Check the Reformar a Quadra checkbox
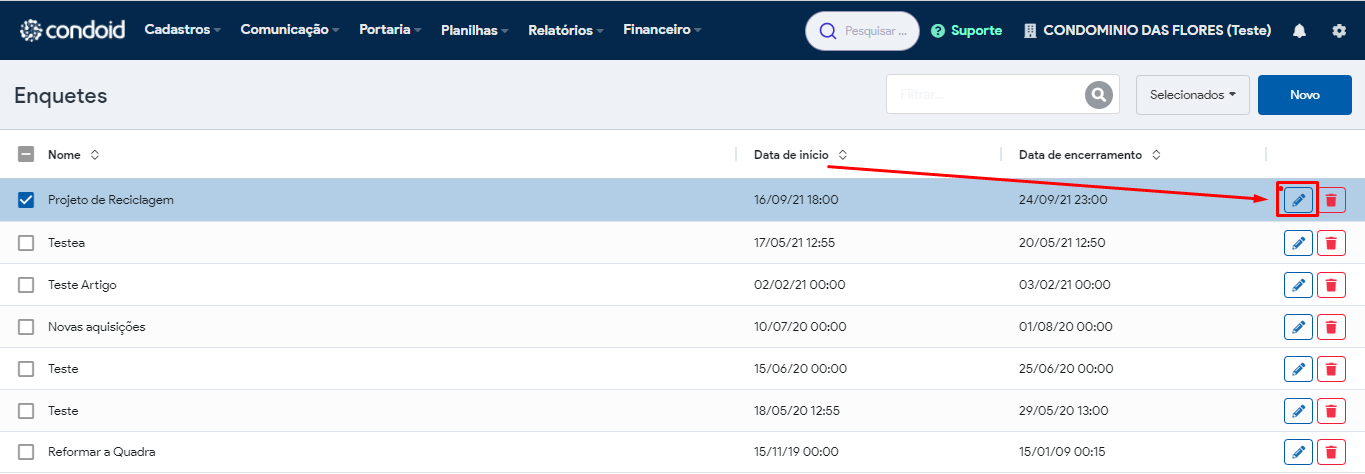Screen dimensions: 1365x474 [x=26, y=452]
